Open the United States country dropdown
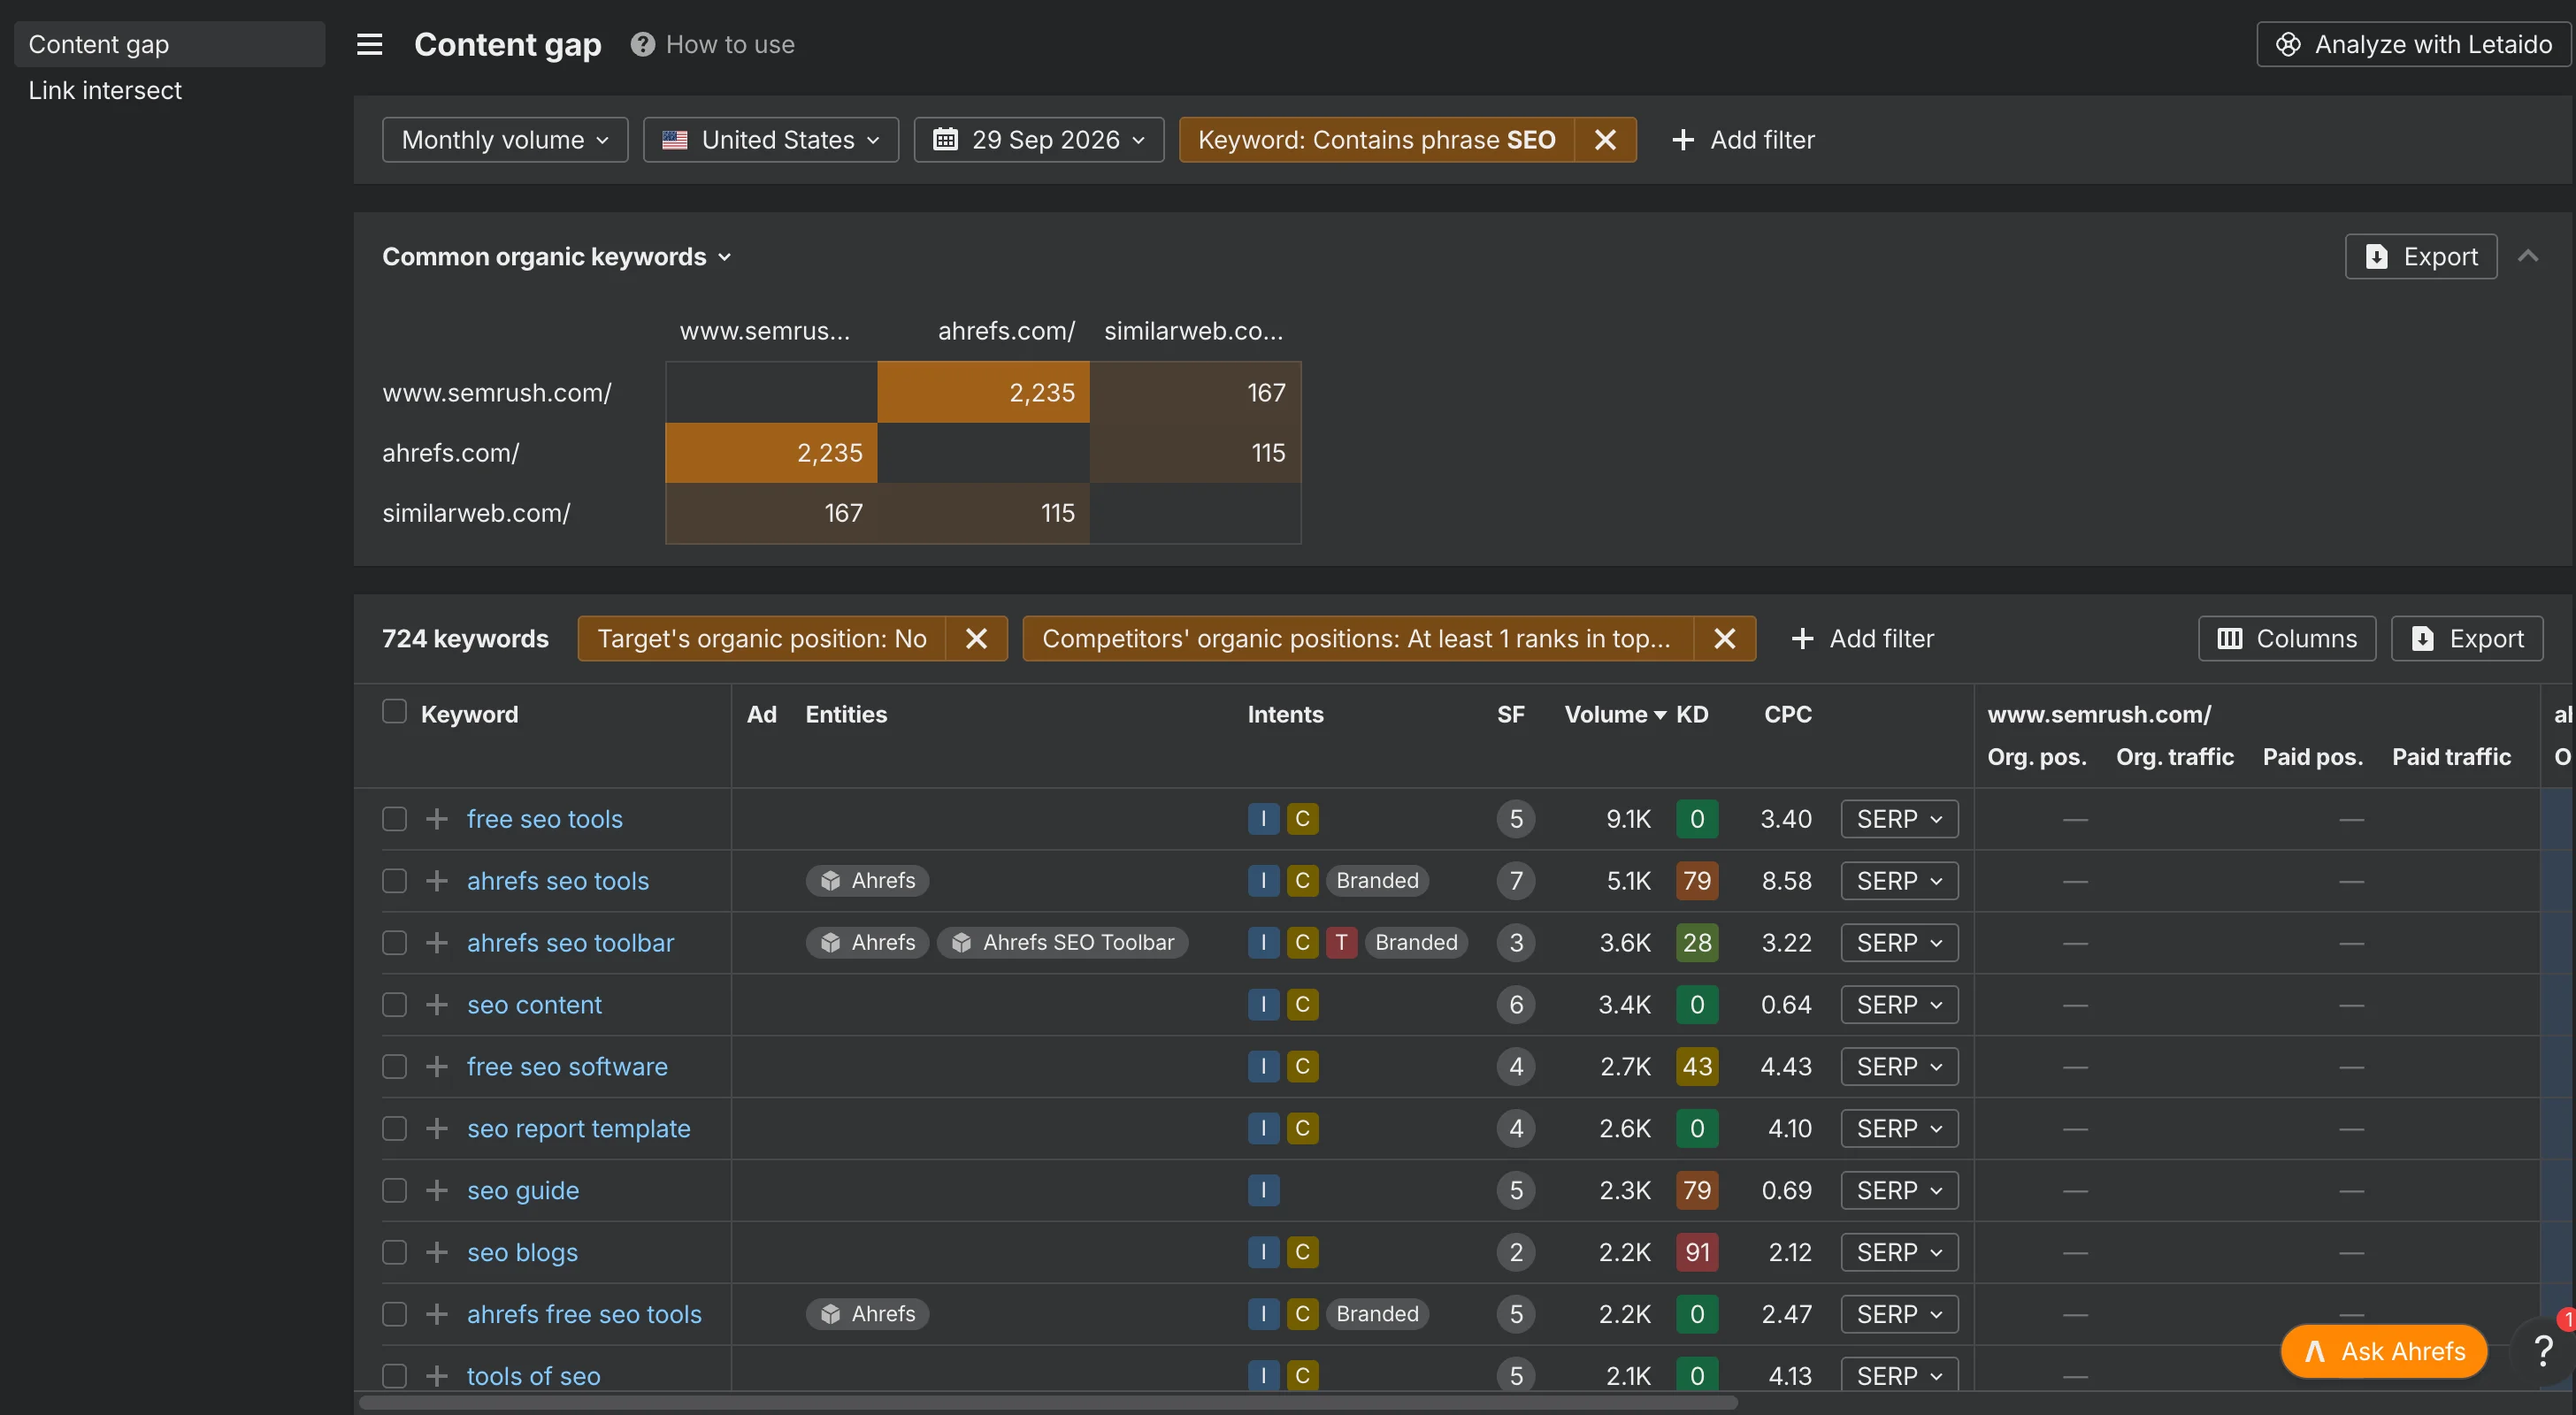The image size is (2576, 1415). point(770,140)
